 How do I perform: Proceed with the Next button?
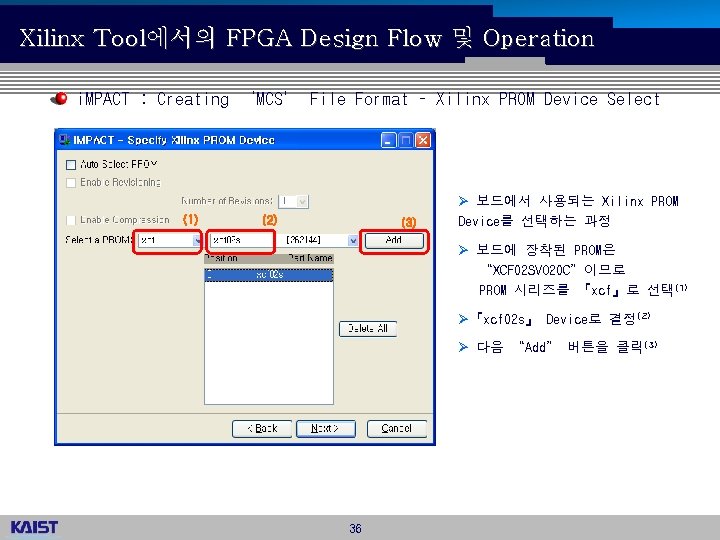tap(326, 428)
